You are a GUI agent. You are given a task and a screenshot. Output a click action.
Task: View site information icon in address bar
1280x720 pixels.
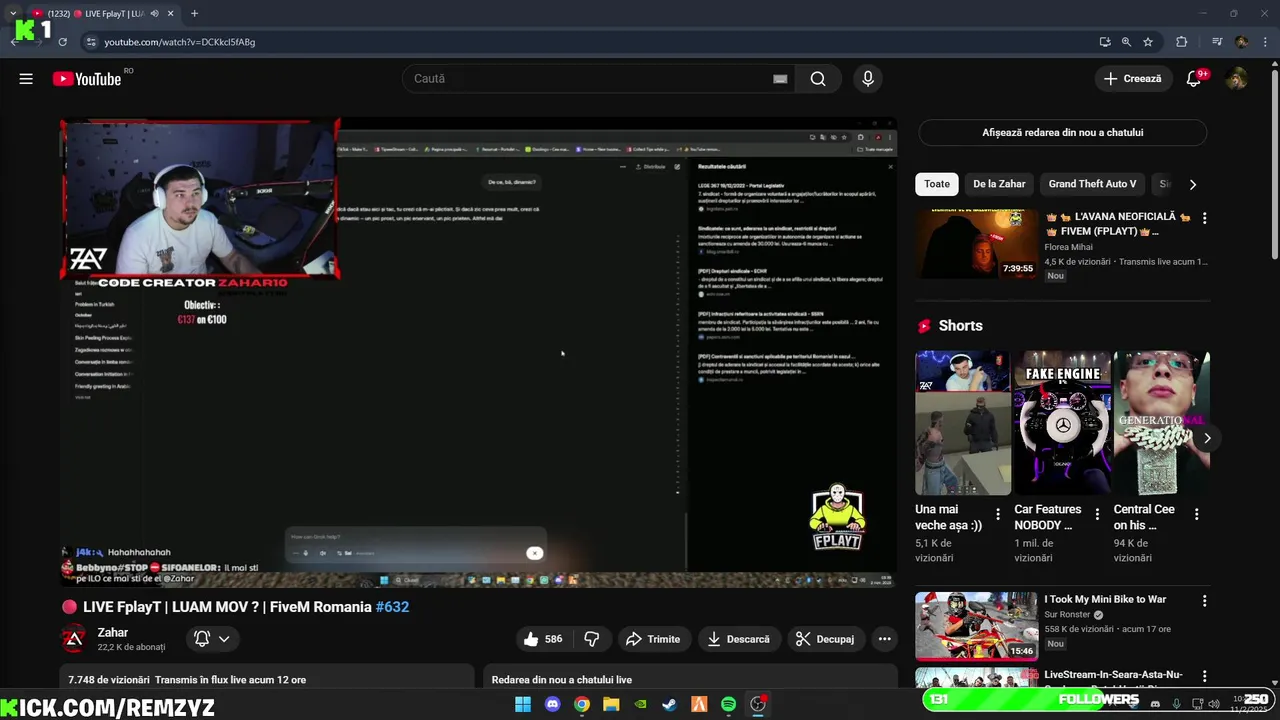(91, 42)
